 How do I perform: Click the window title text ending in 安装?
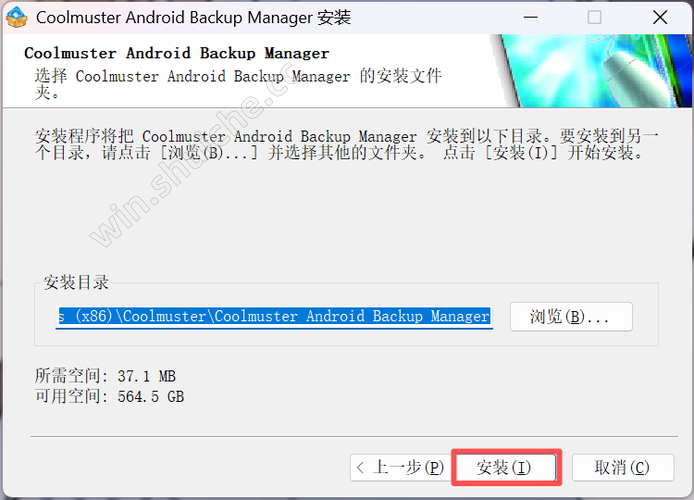tap(193, 18)
